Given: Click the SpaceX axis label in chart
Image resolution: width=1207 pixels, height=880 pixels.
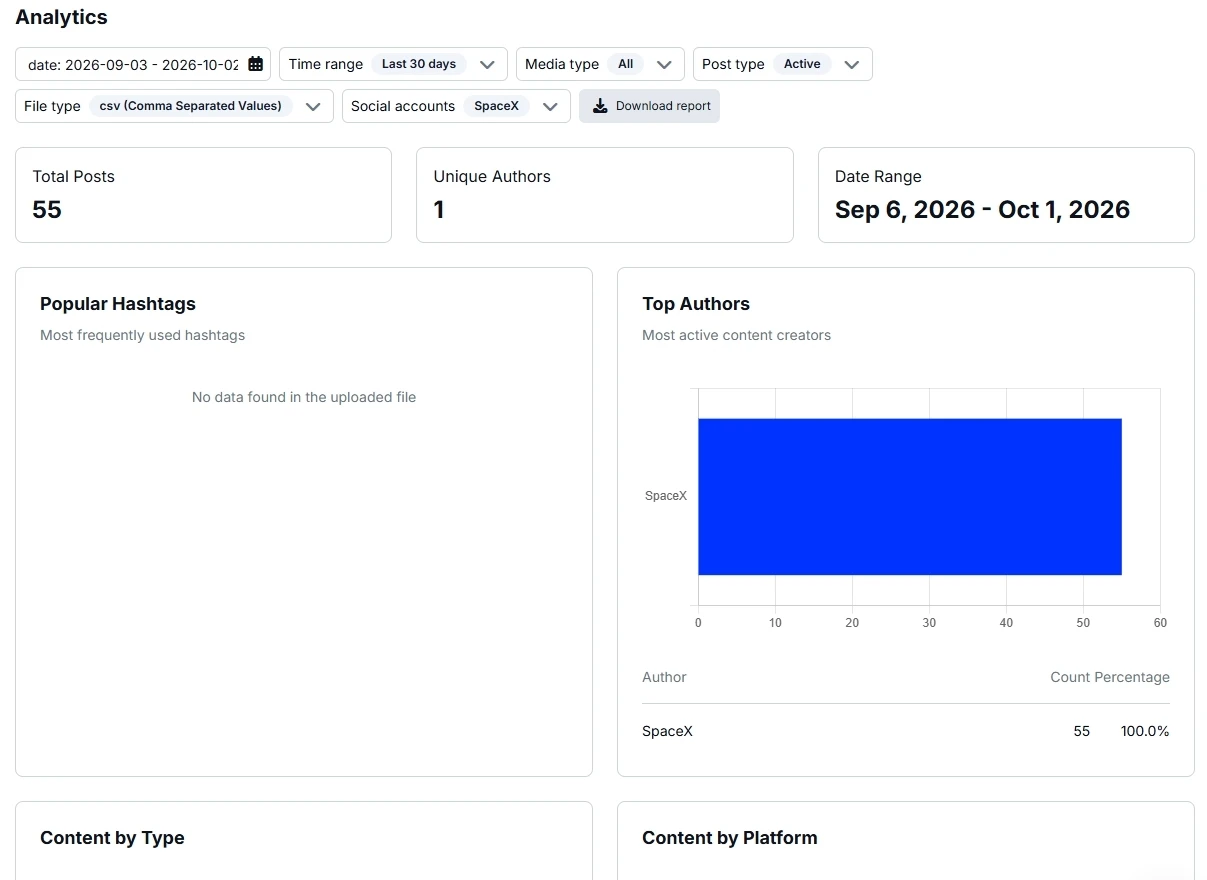Looking at the screenshot, I should [666, 496].
